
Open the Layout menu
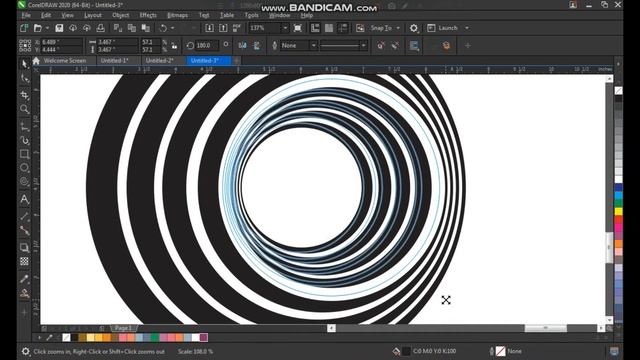point(93,15)
